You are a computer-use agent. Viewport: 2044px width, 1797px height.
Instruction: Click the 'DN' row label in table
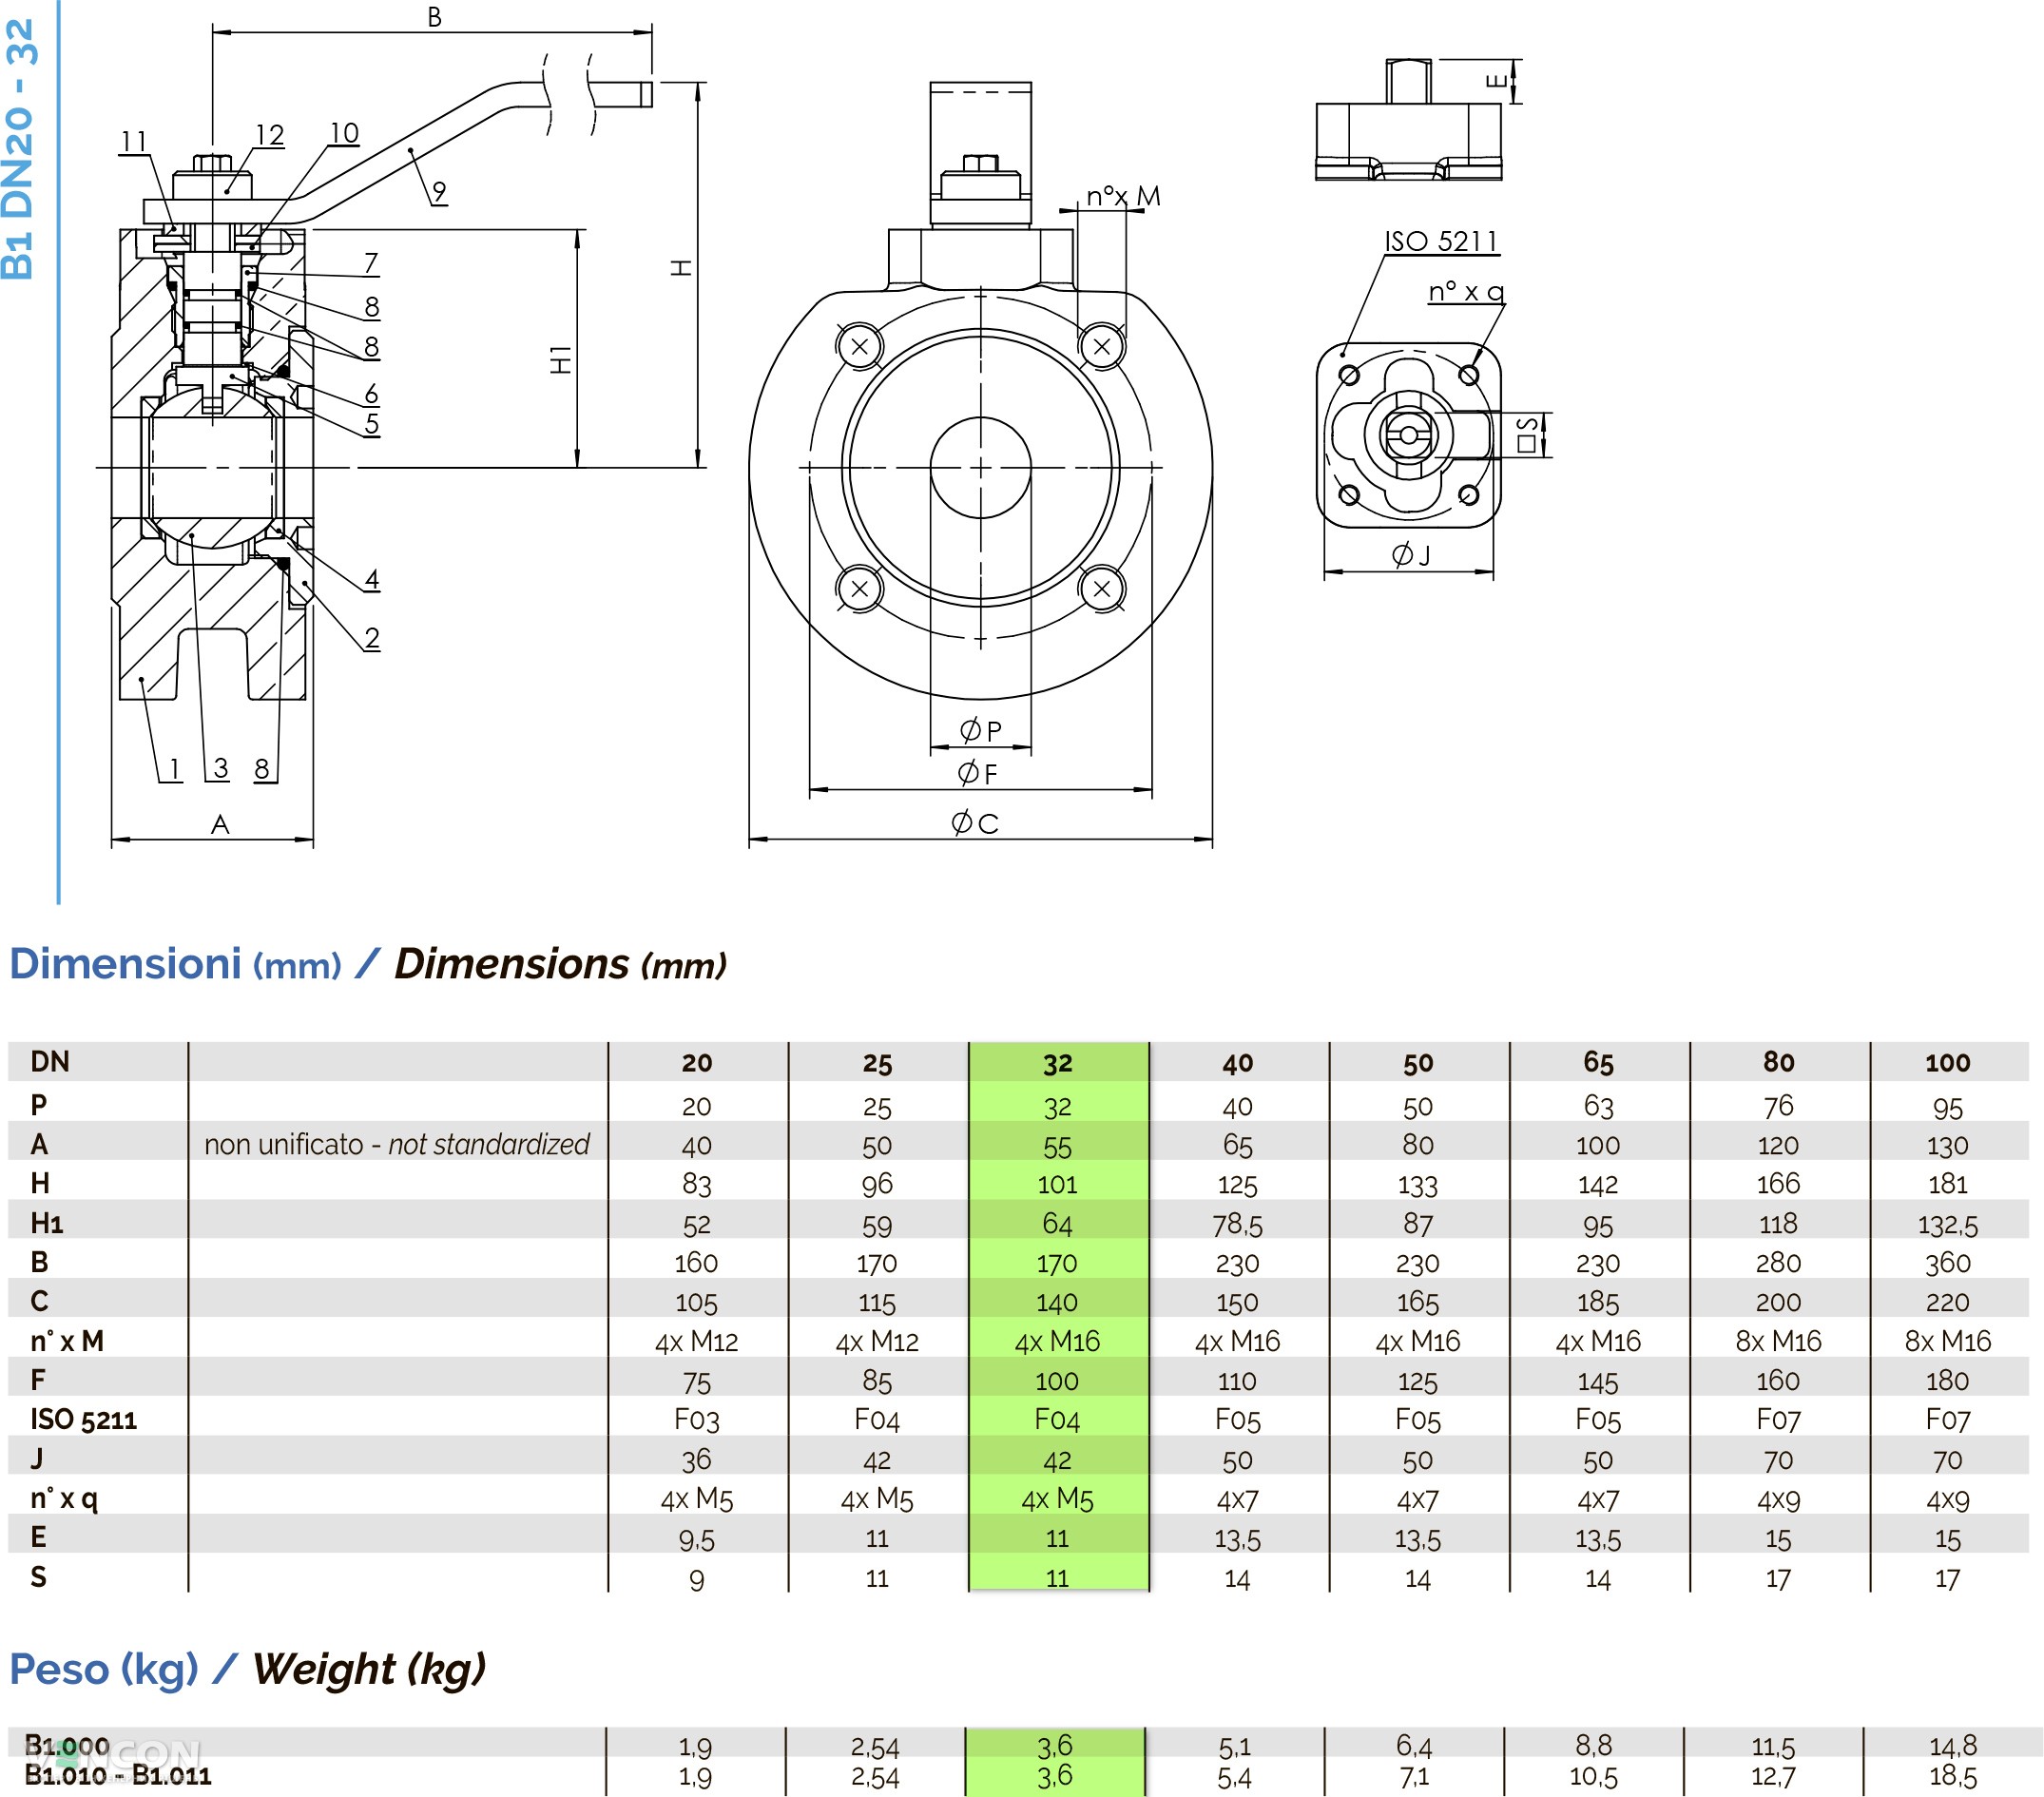click(x=50, y=1061)
